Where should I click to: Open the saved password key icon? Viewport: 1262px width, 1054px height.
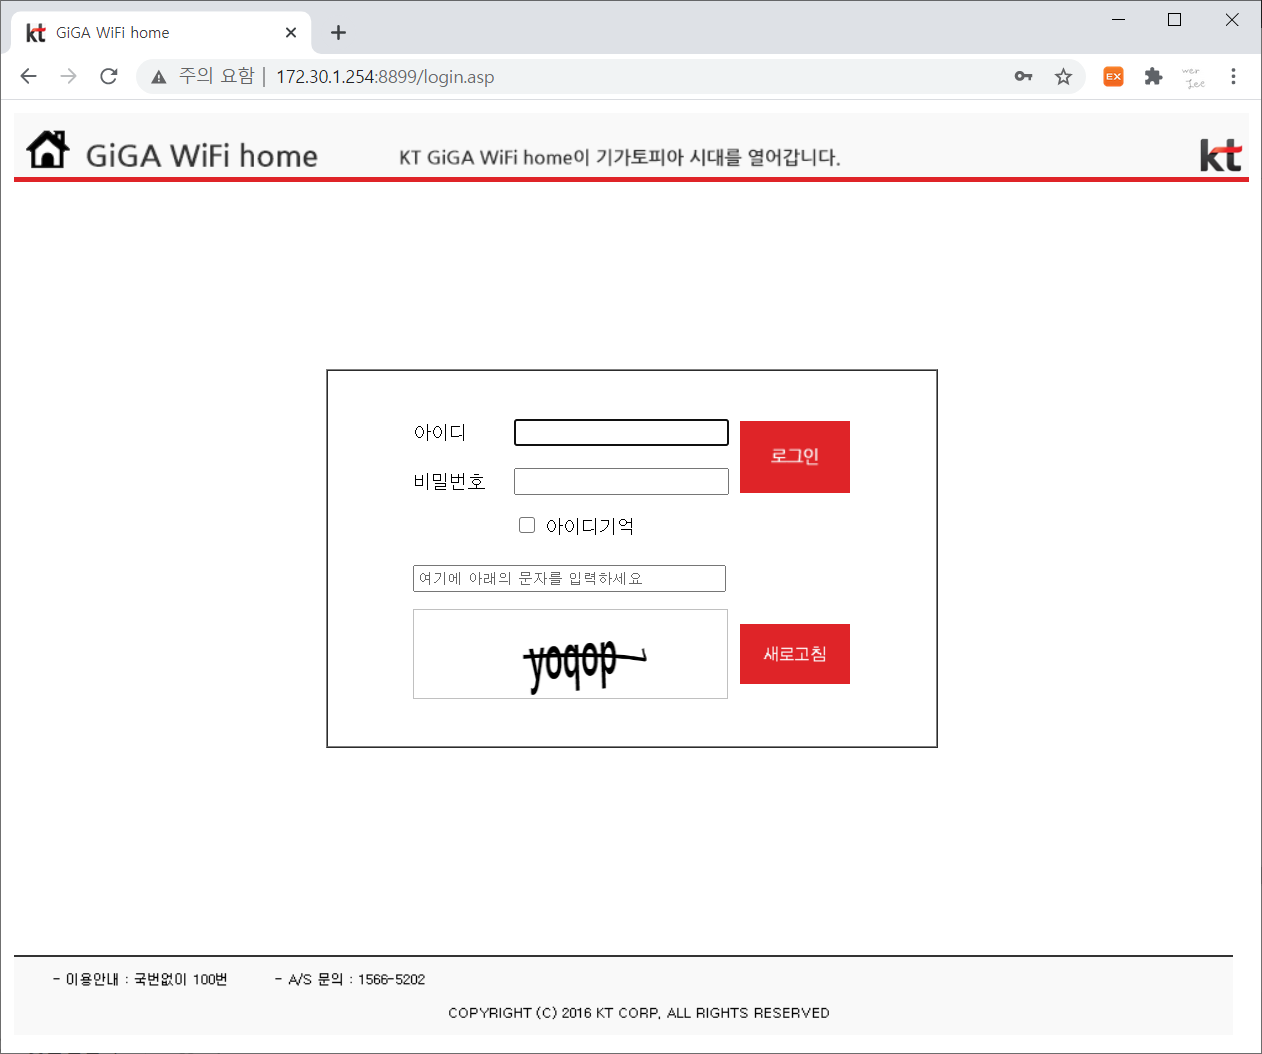point(1023,76)
